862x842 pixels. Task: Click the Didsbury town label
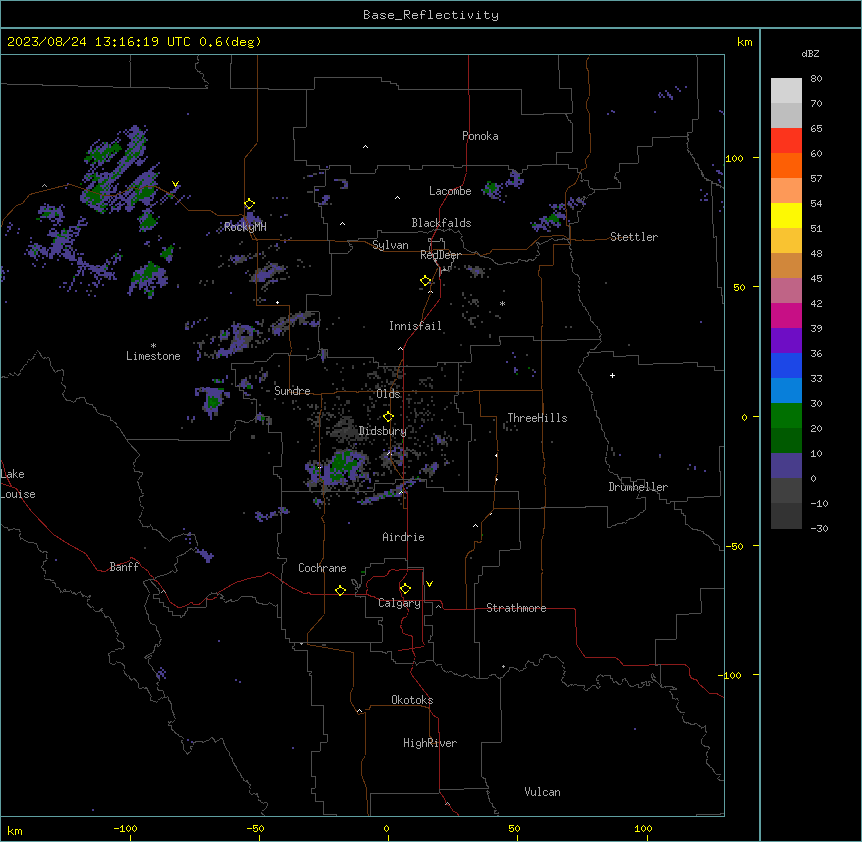pos(383,431)
